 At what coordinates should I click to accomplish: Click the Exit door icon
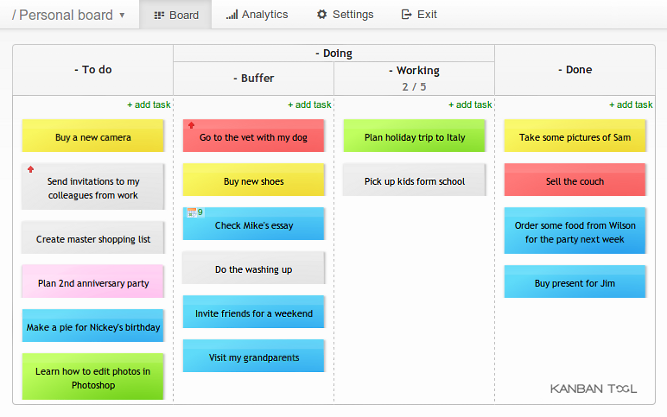click(406, 15)
